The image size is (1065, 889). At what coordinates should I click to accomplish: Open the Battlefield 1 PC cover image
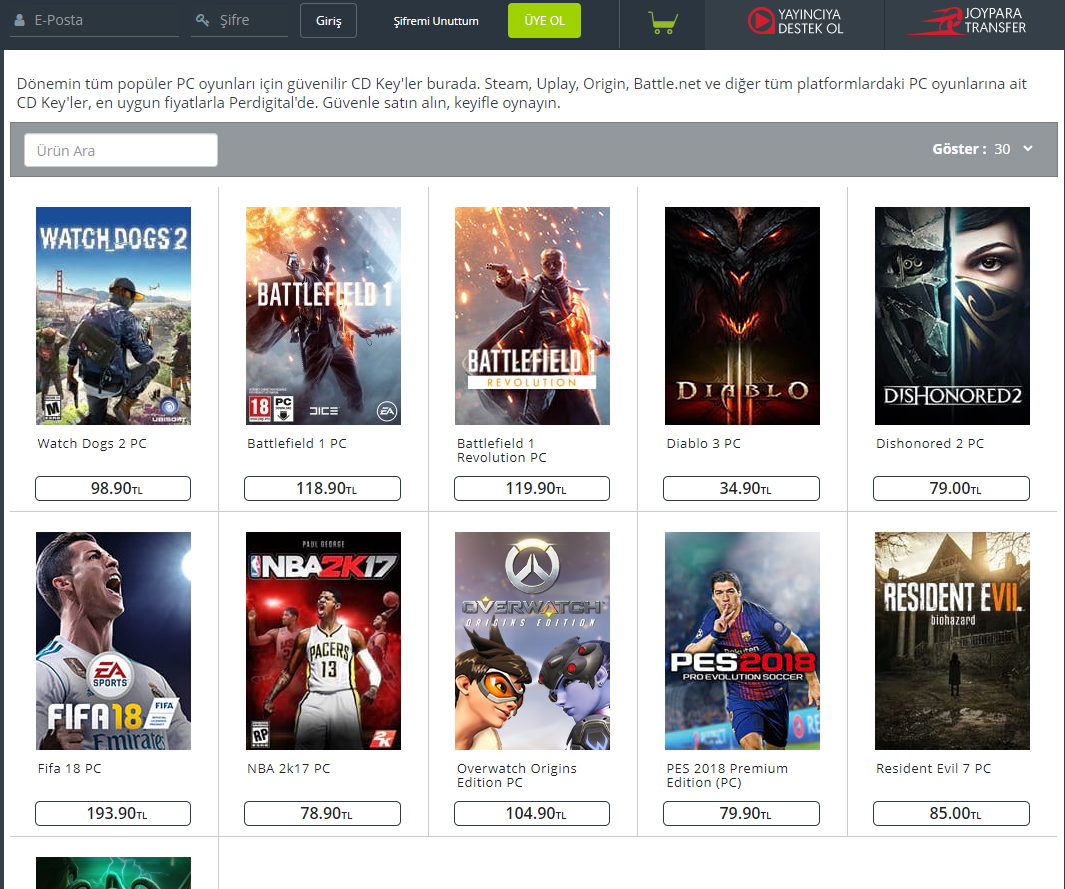tap(323, 316)
